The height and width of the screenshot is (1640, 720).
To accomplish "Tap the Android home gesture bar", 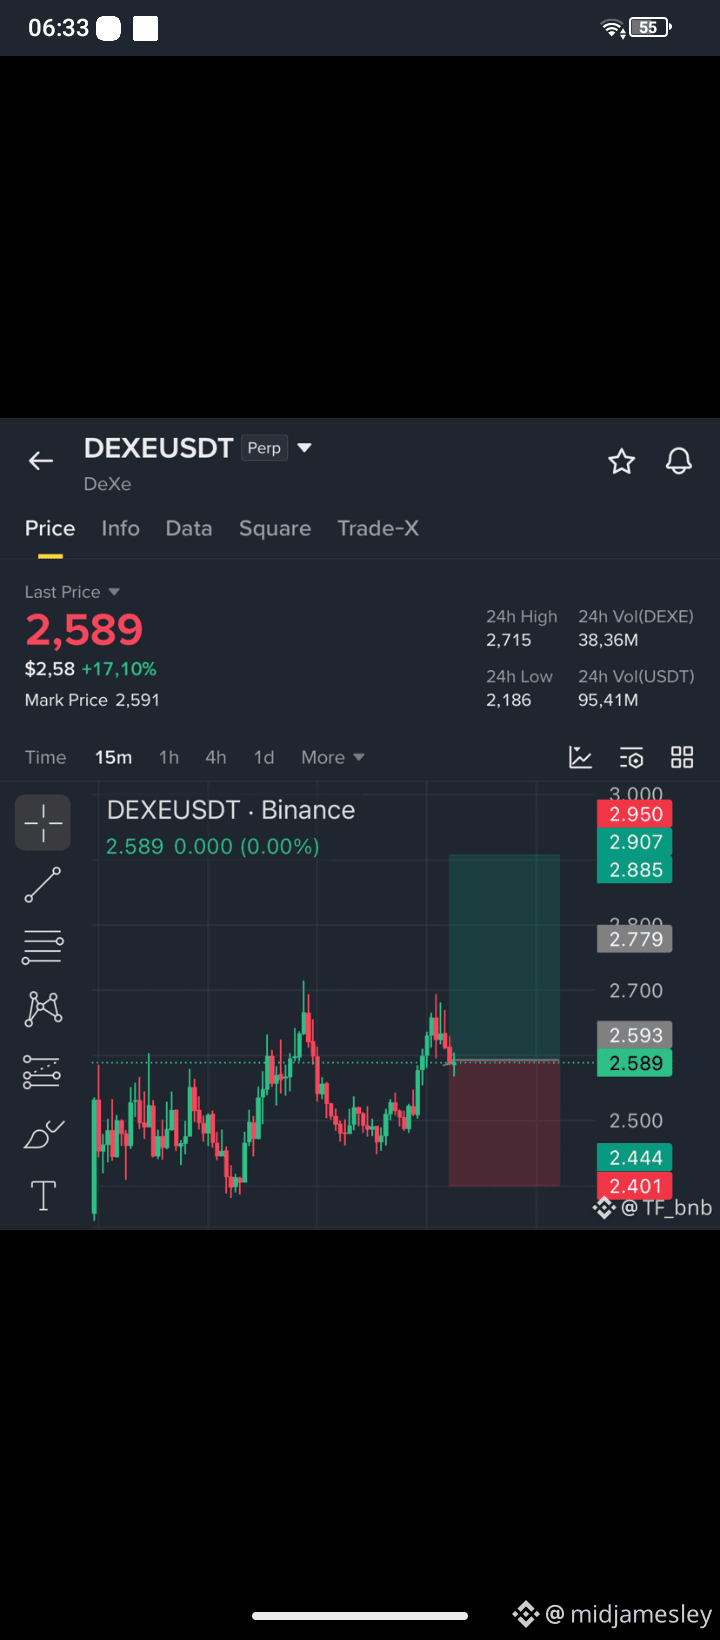I will click(360, 1615).
